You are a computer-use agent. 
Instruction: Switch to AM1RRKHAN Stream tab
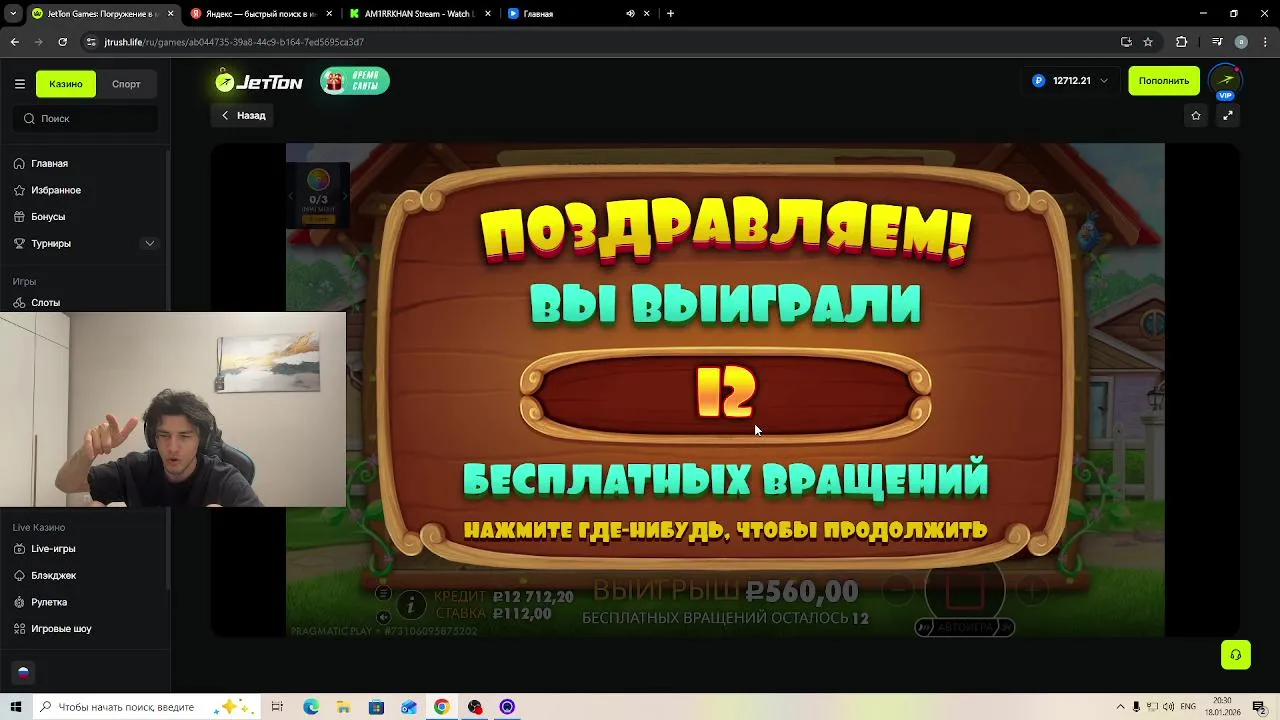coord(418,14)
